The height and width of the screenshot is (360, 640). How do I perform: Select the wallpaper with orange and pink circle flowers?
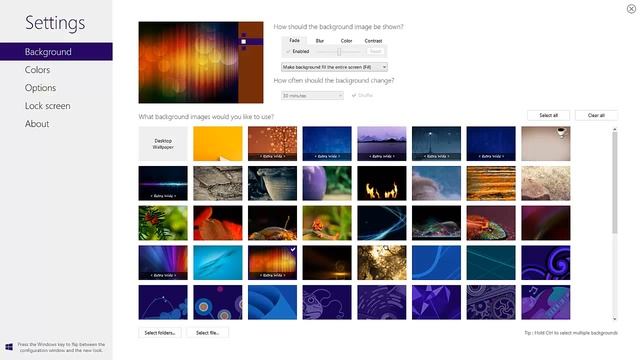tap(218, 302)
